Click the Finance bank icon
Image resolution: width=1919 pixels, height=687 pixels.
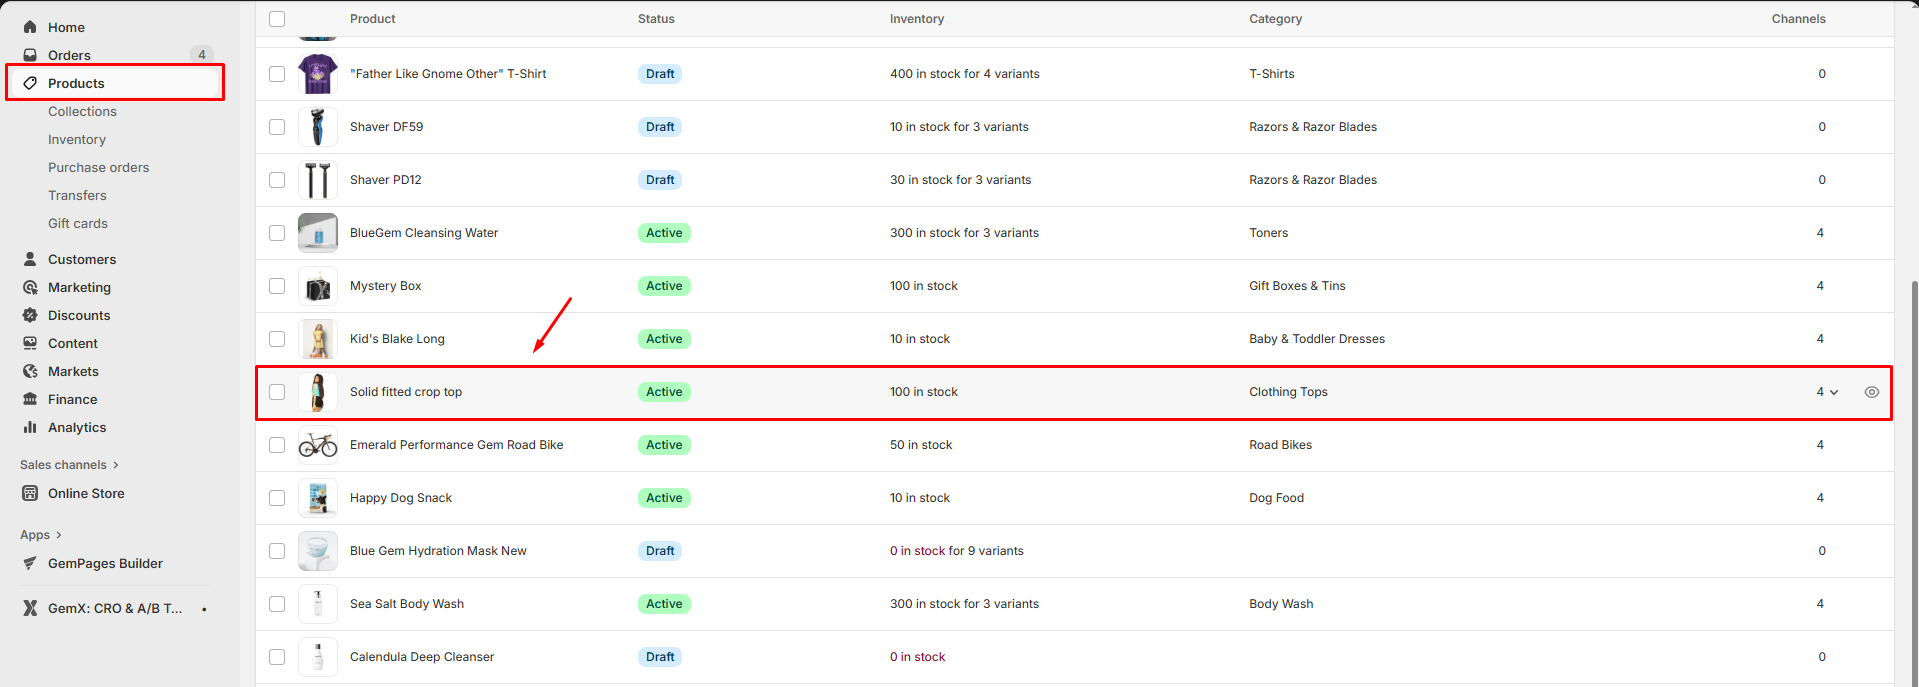(30, 399)
